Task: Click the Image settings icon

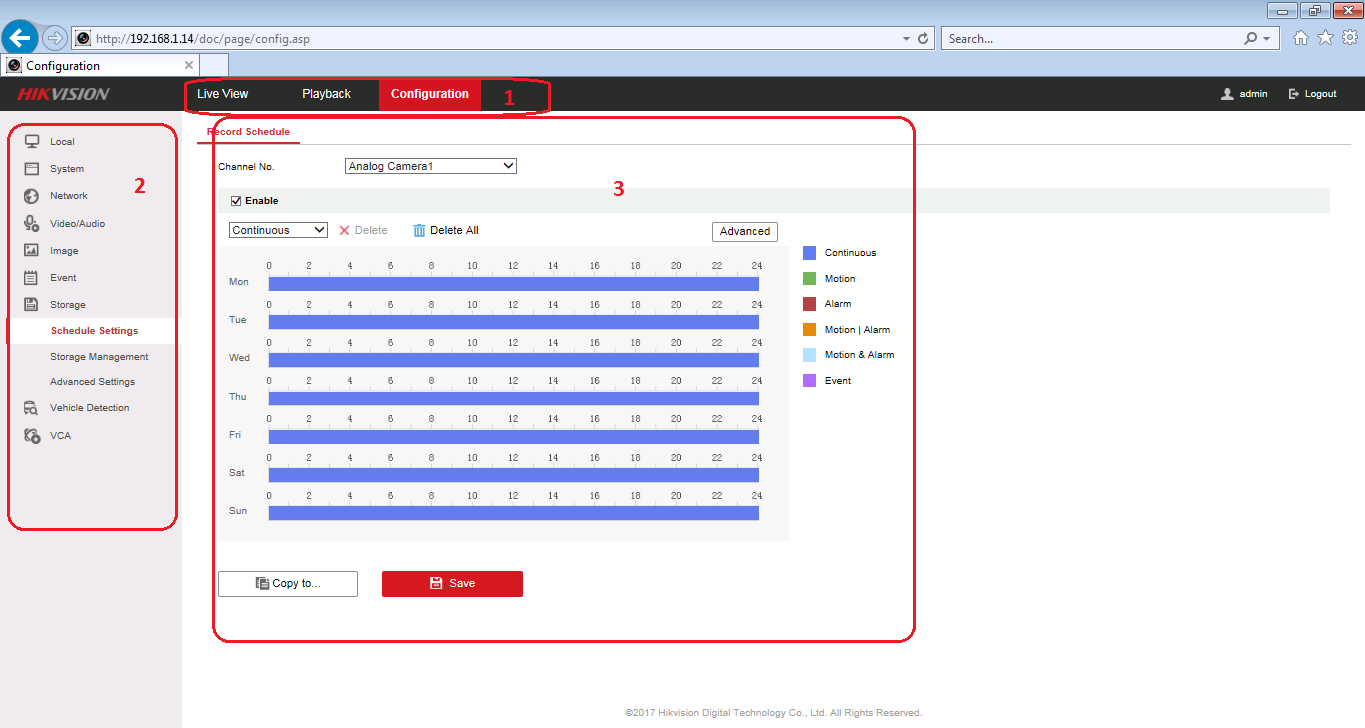Action: (x=31, y=251)
